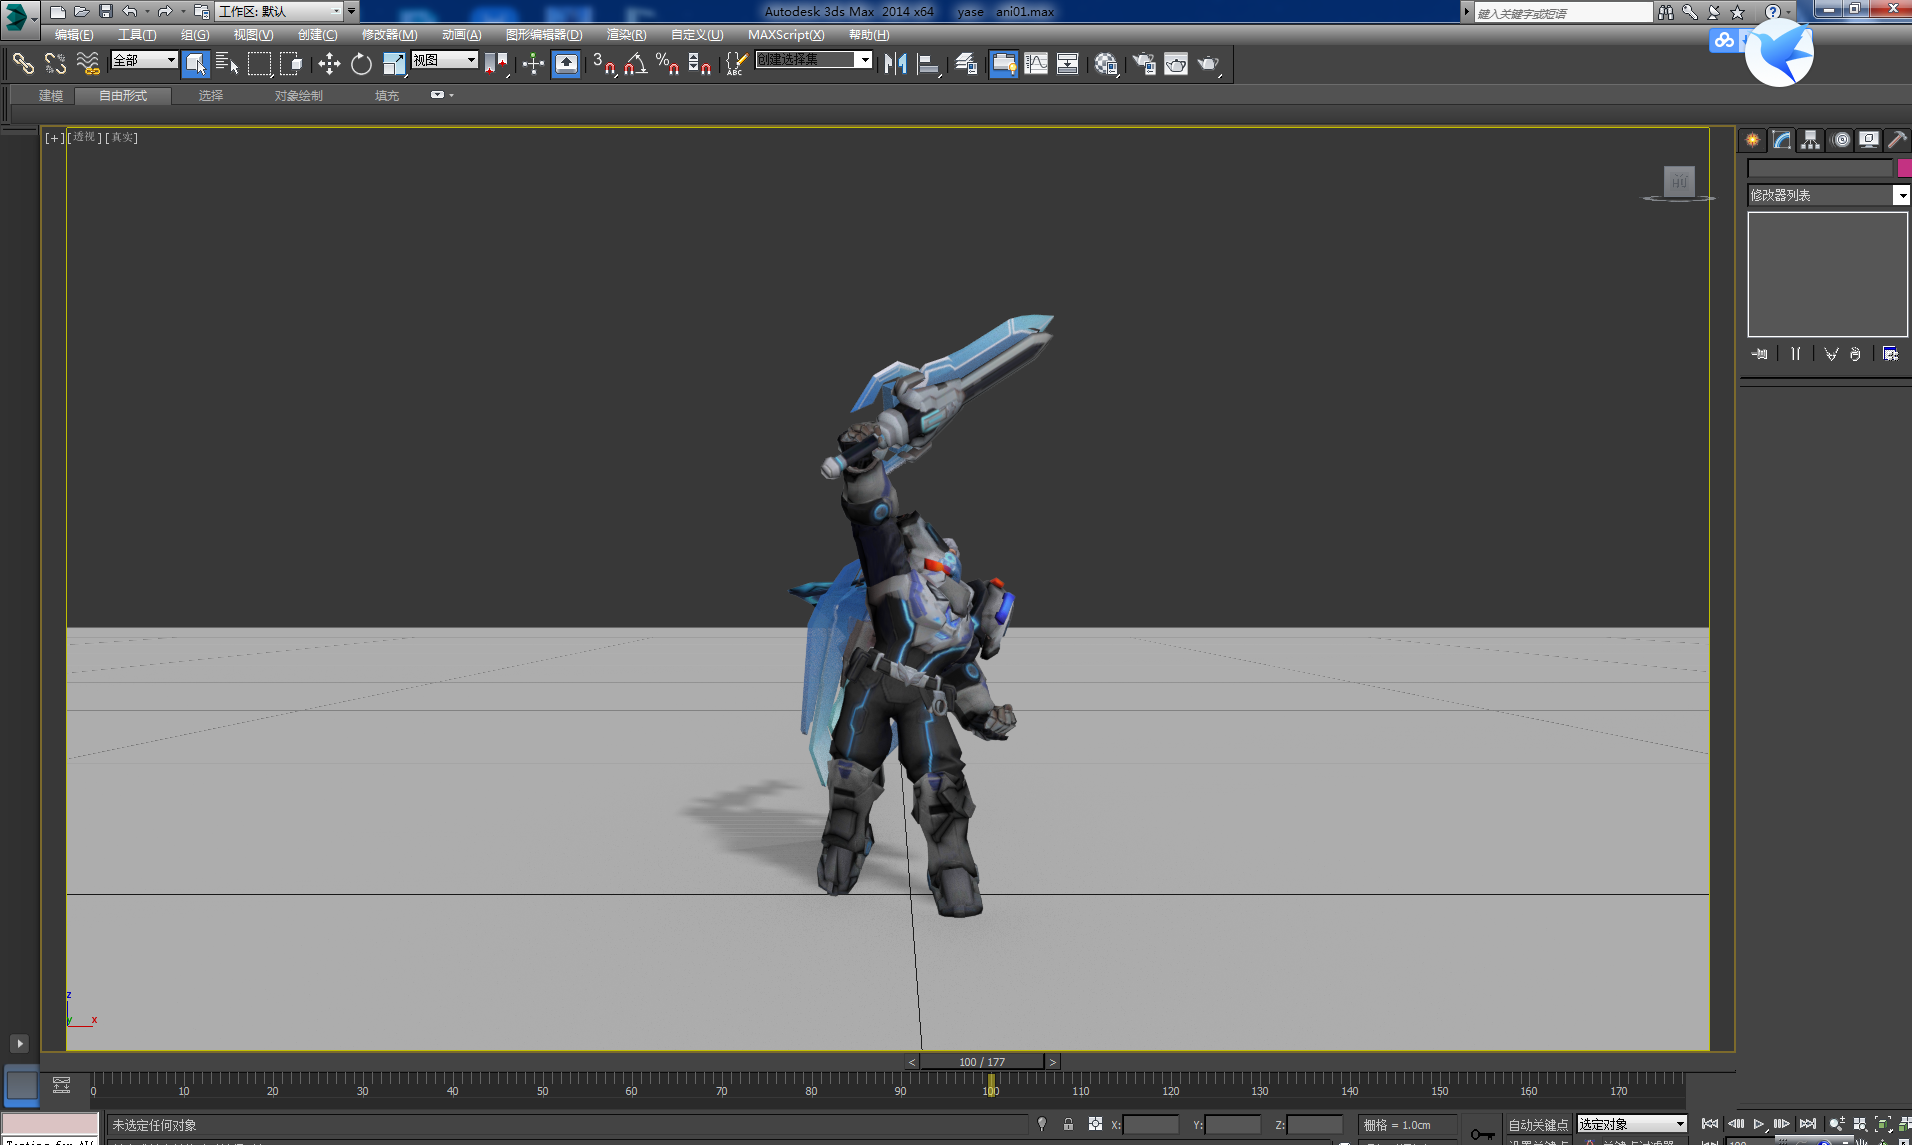
Task: Open the Curve Editor icon
Action: (x=1036, y=64)
